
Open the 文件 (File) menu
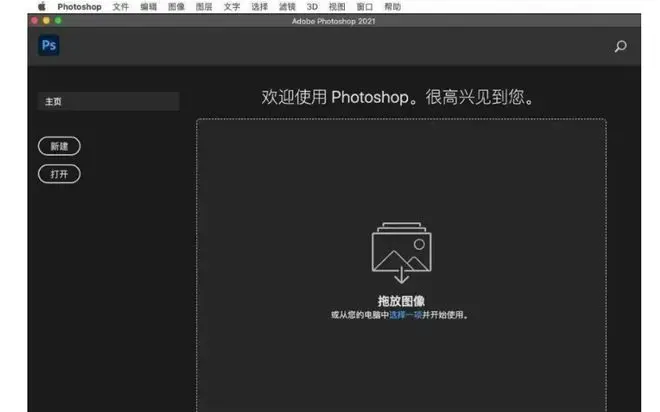(120, 7)
